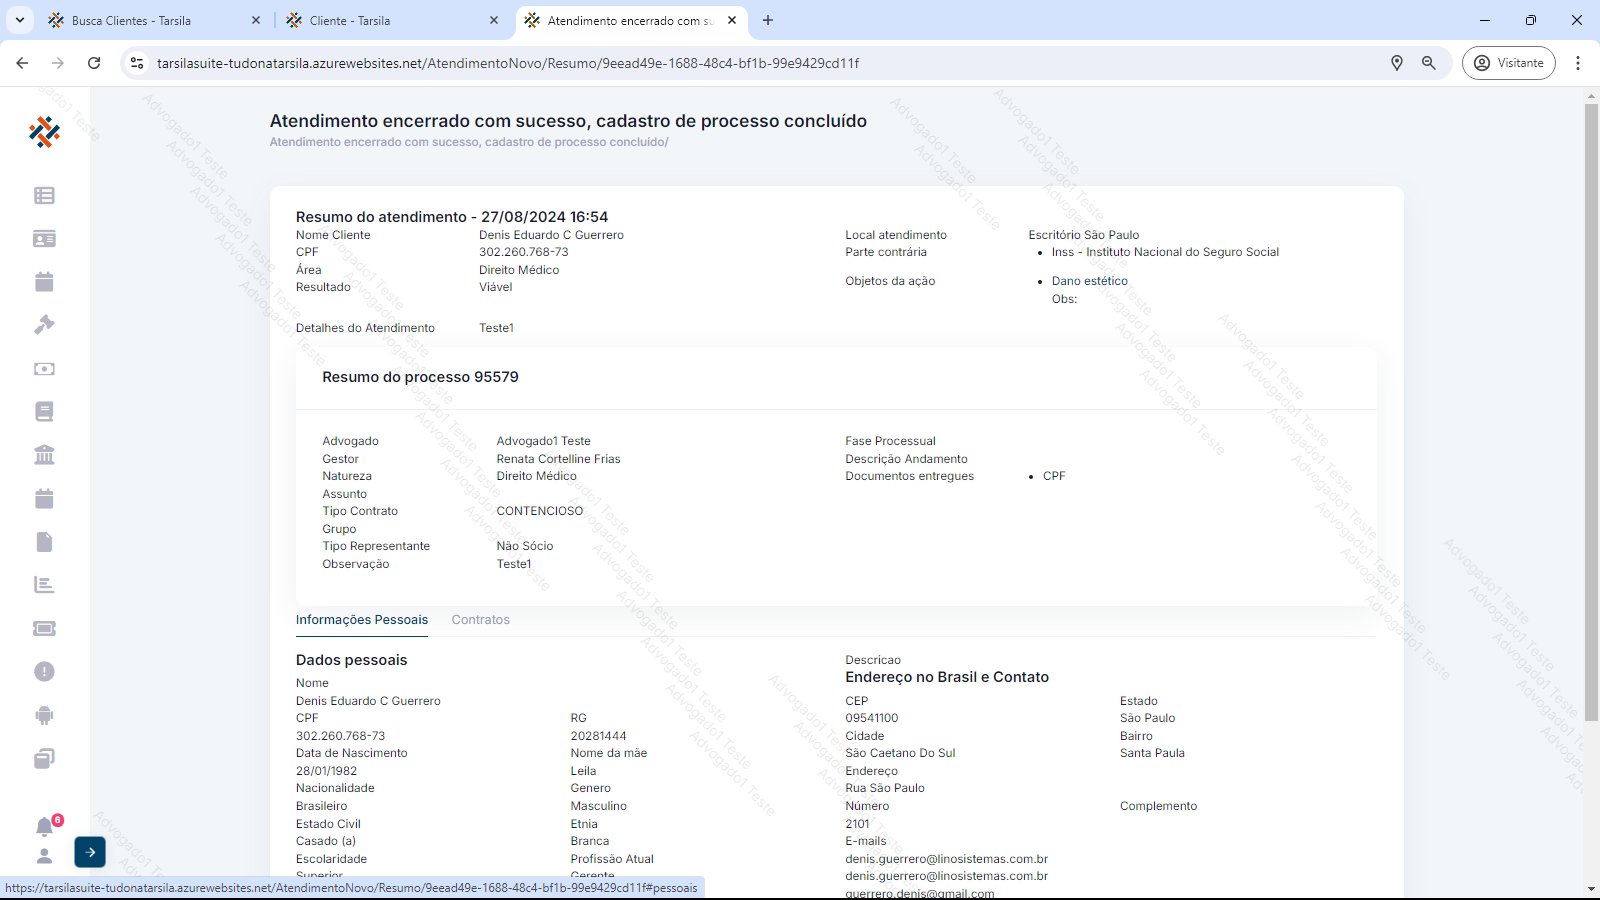The height and width of the screenshot is (900, 1600).
Task: Open notifications bell with red badge
Action: point(44,827)
